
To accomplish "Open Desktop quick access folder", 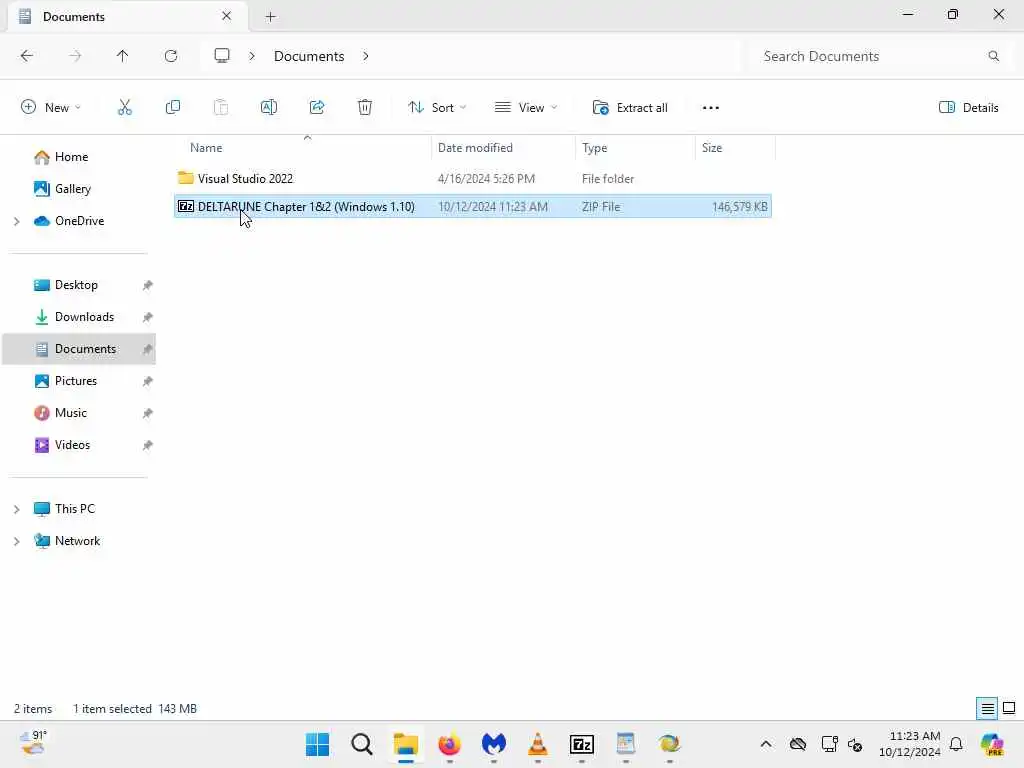I will tap(78, 285).
